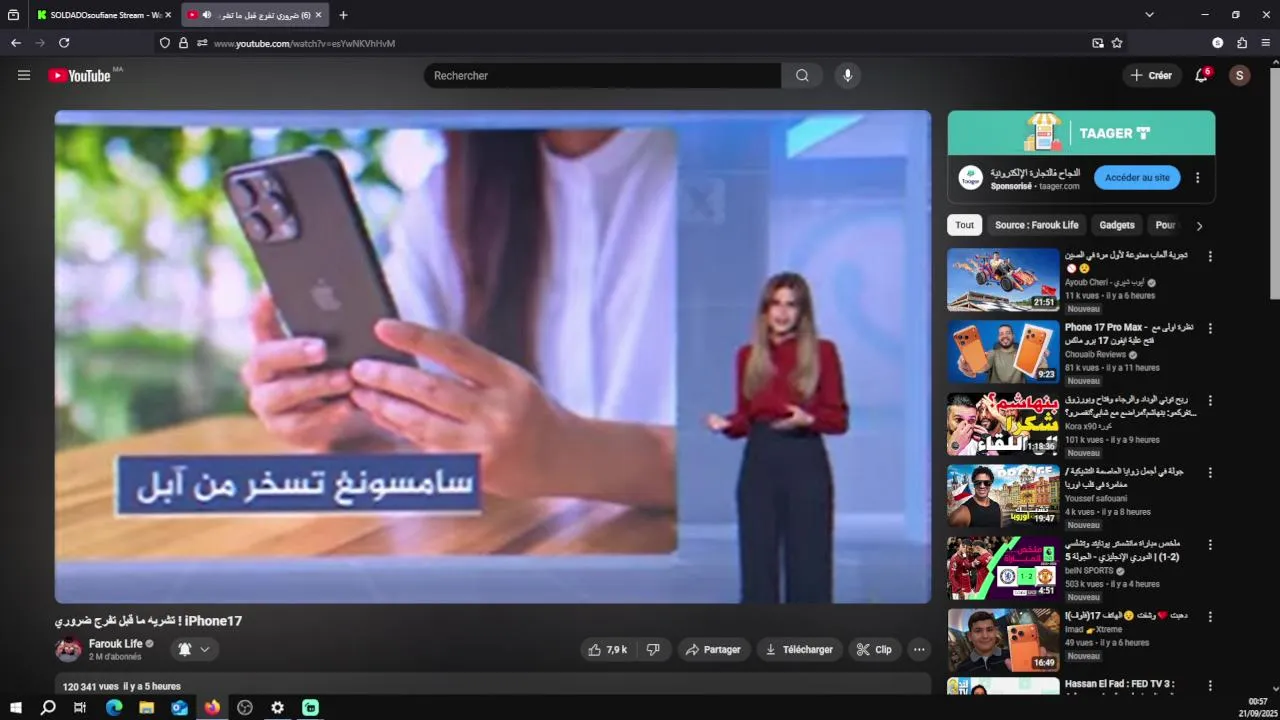Open options menu for beIN SPORTS video

click(x=1210, y=545)
